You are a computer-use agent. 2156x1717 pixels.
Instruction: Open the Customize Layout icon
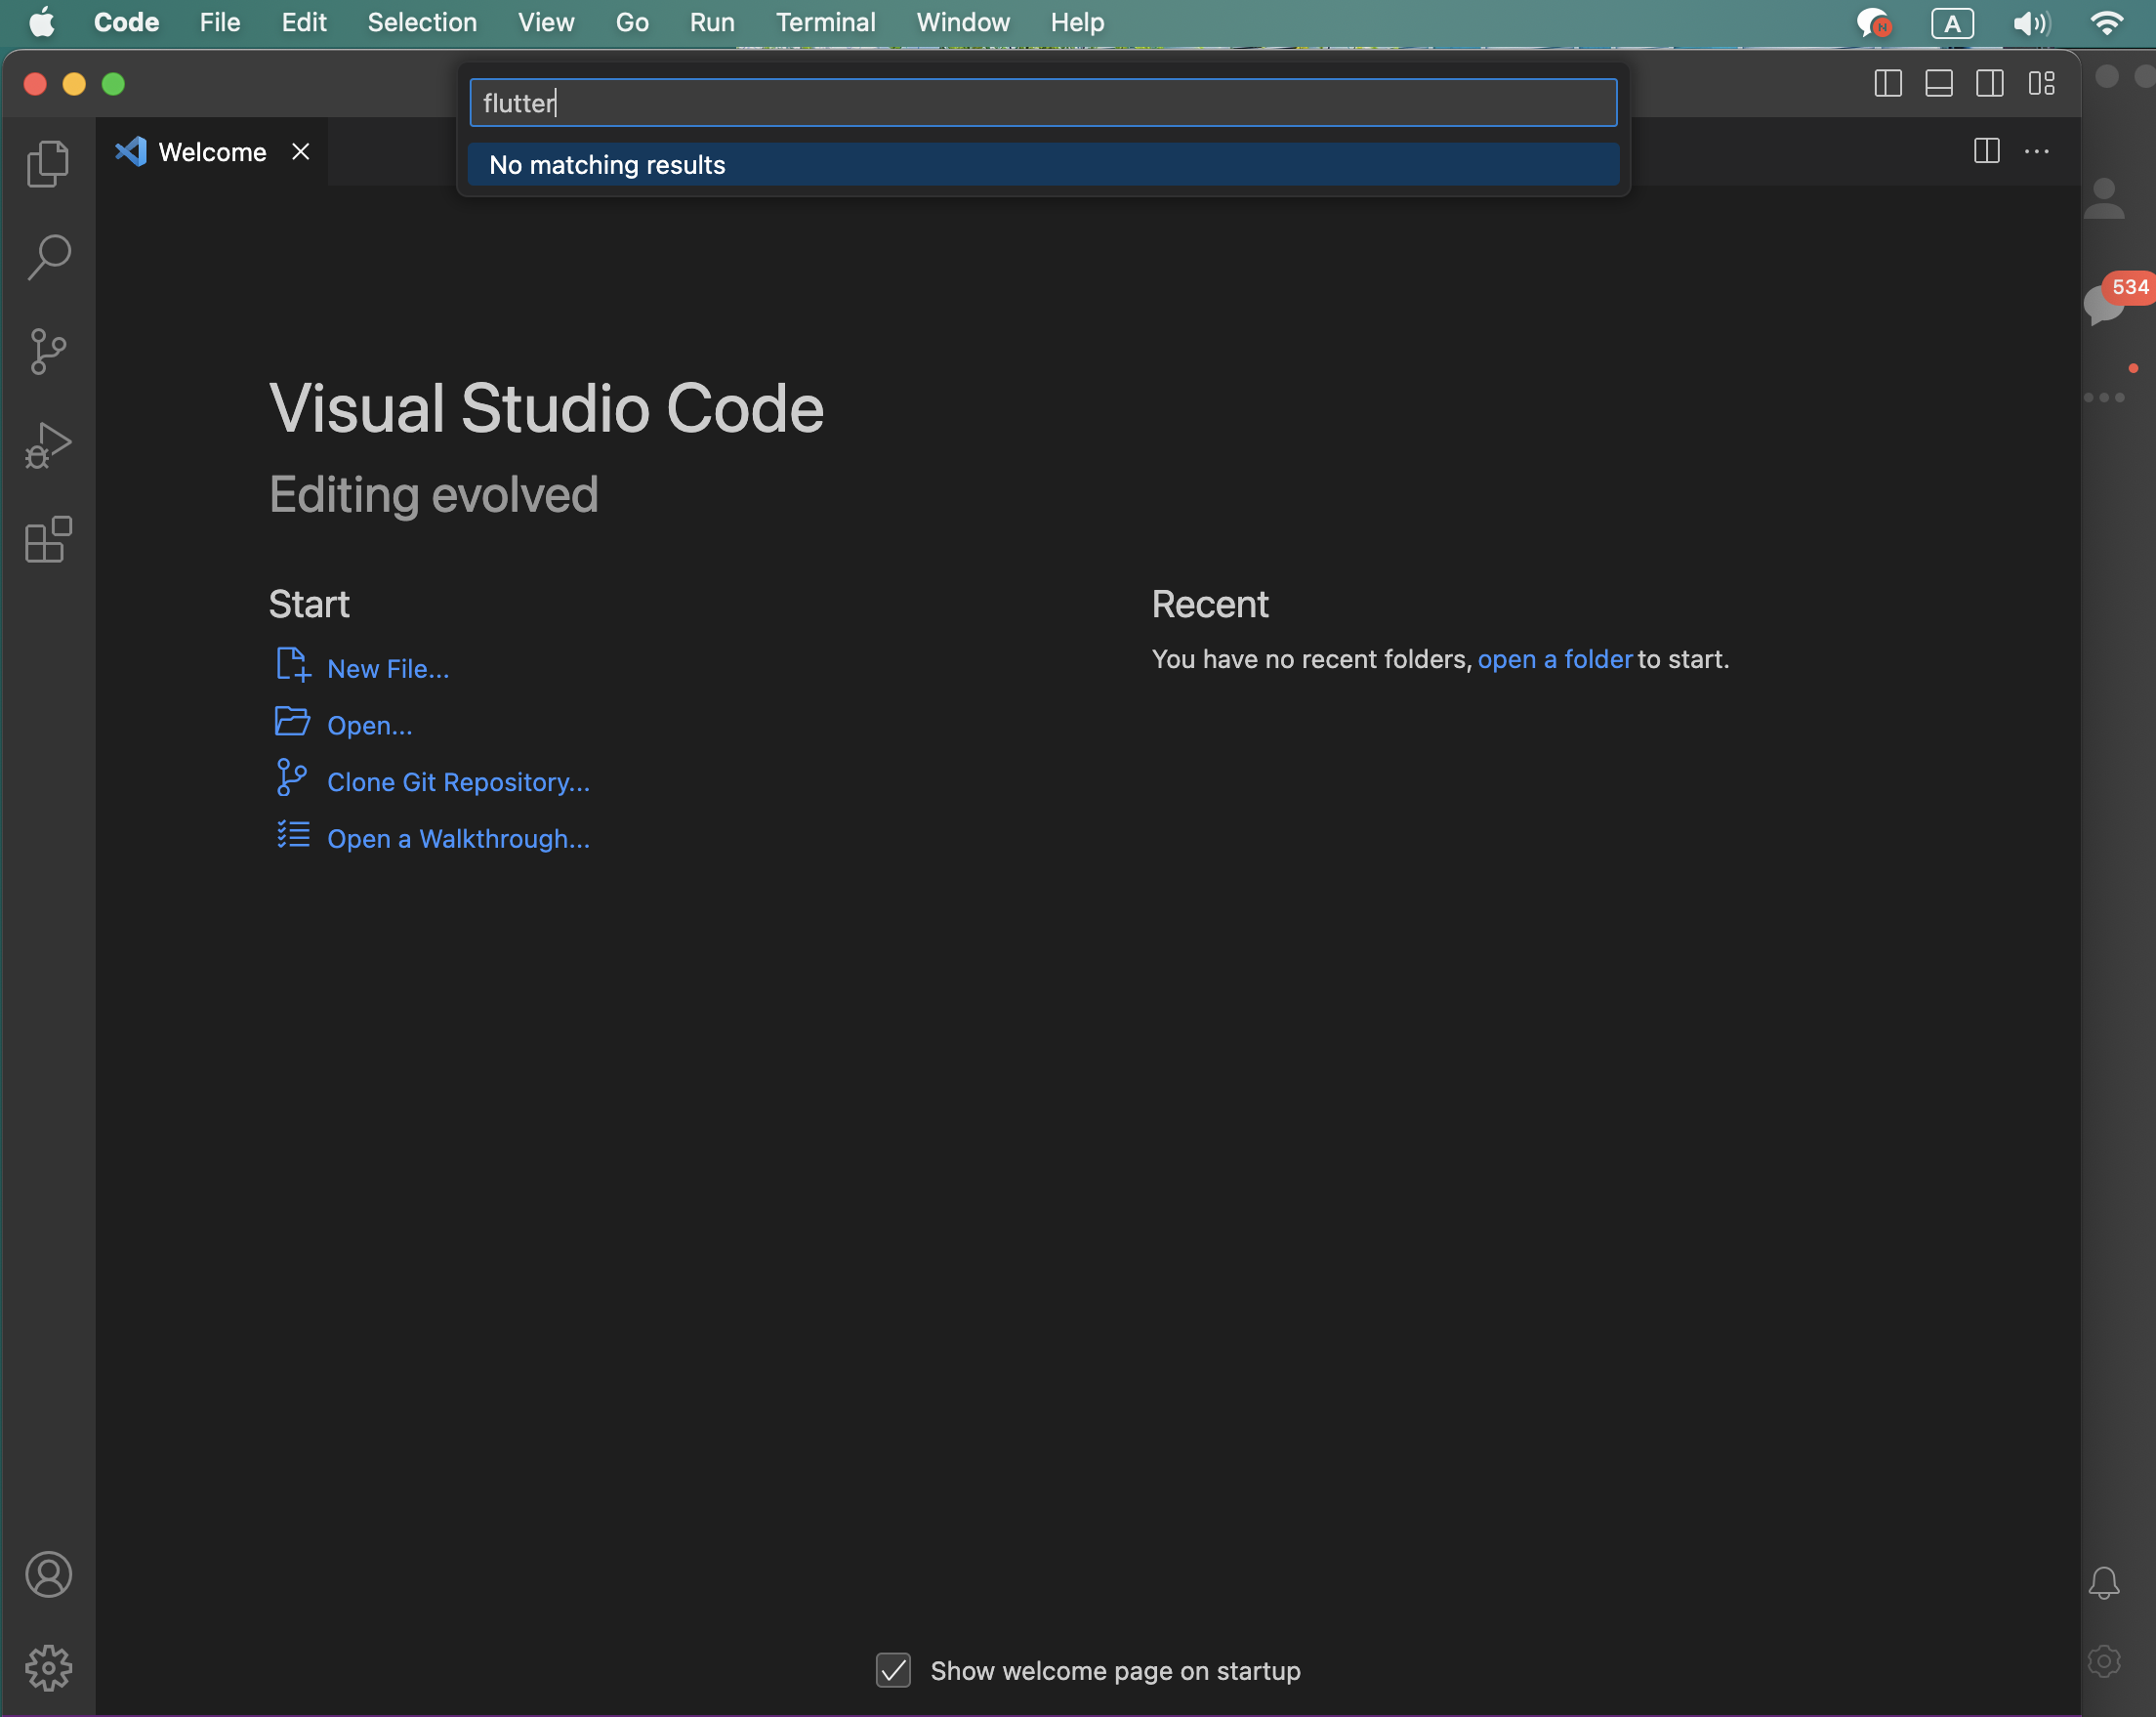[2041, 83]
